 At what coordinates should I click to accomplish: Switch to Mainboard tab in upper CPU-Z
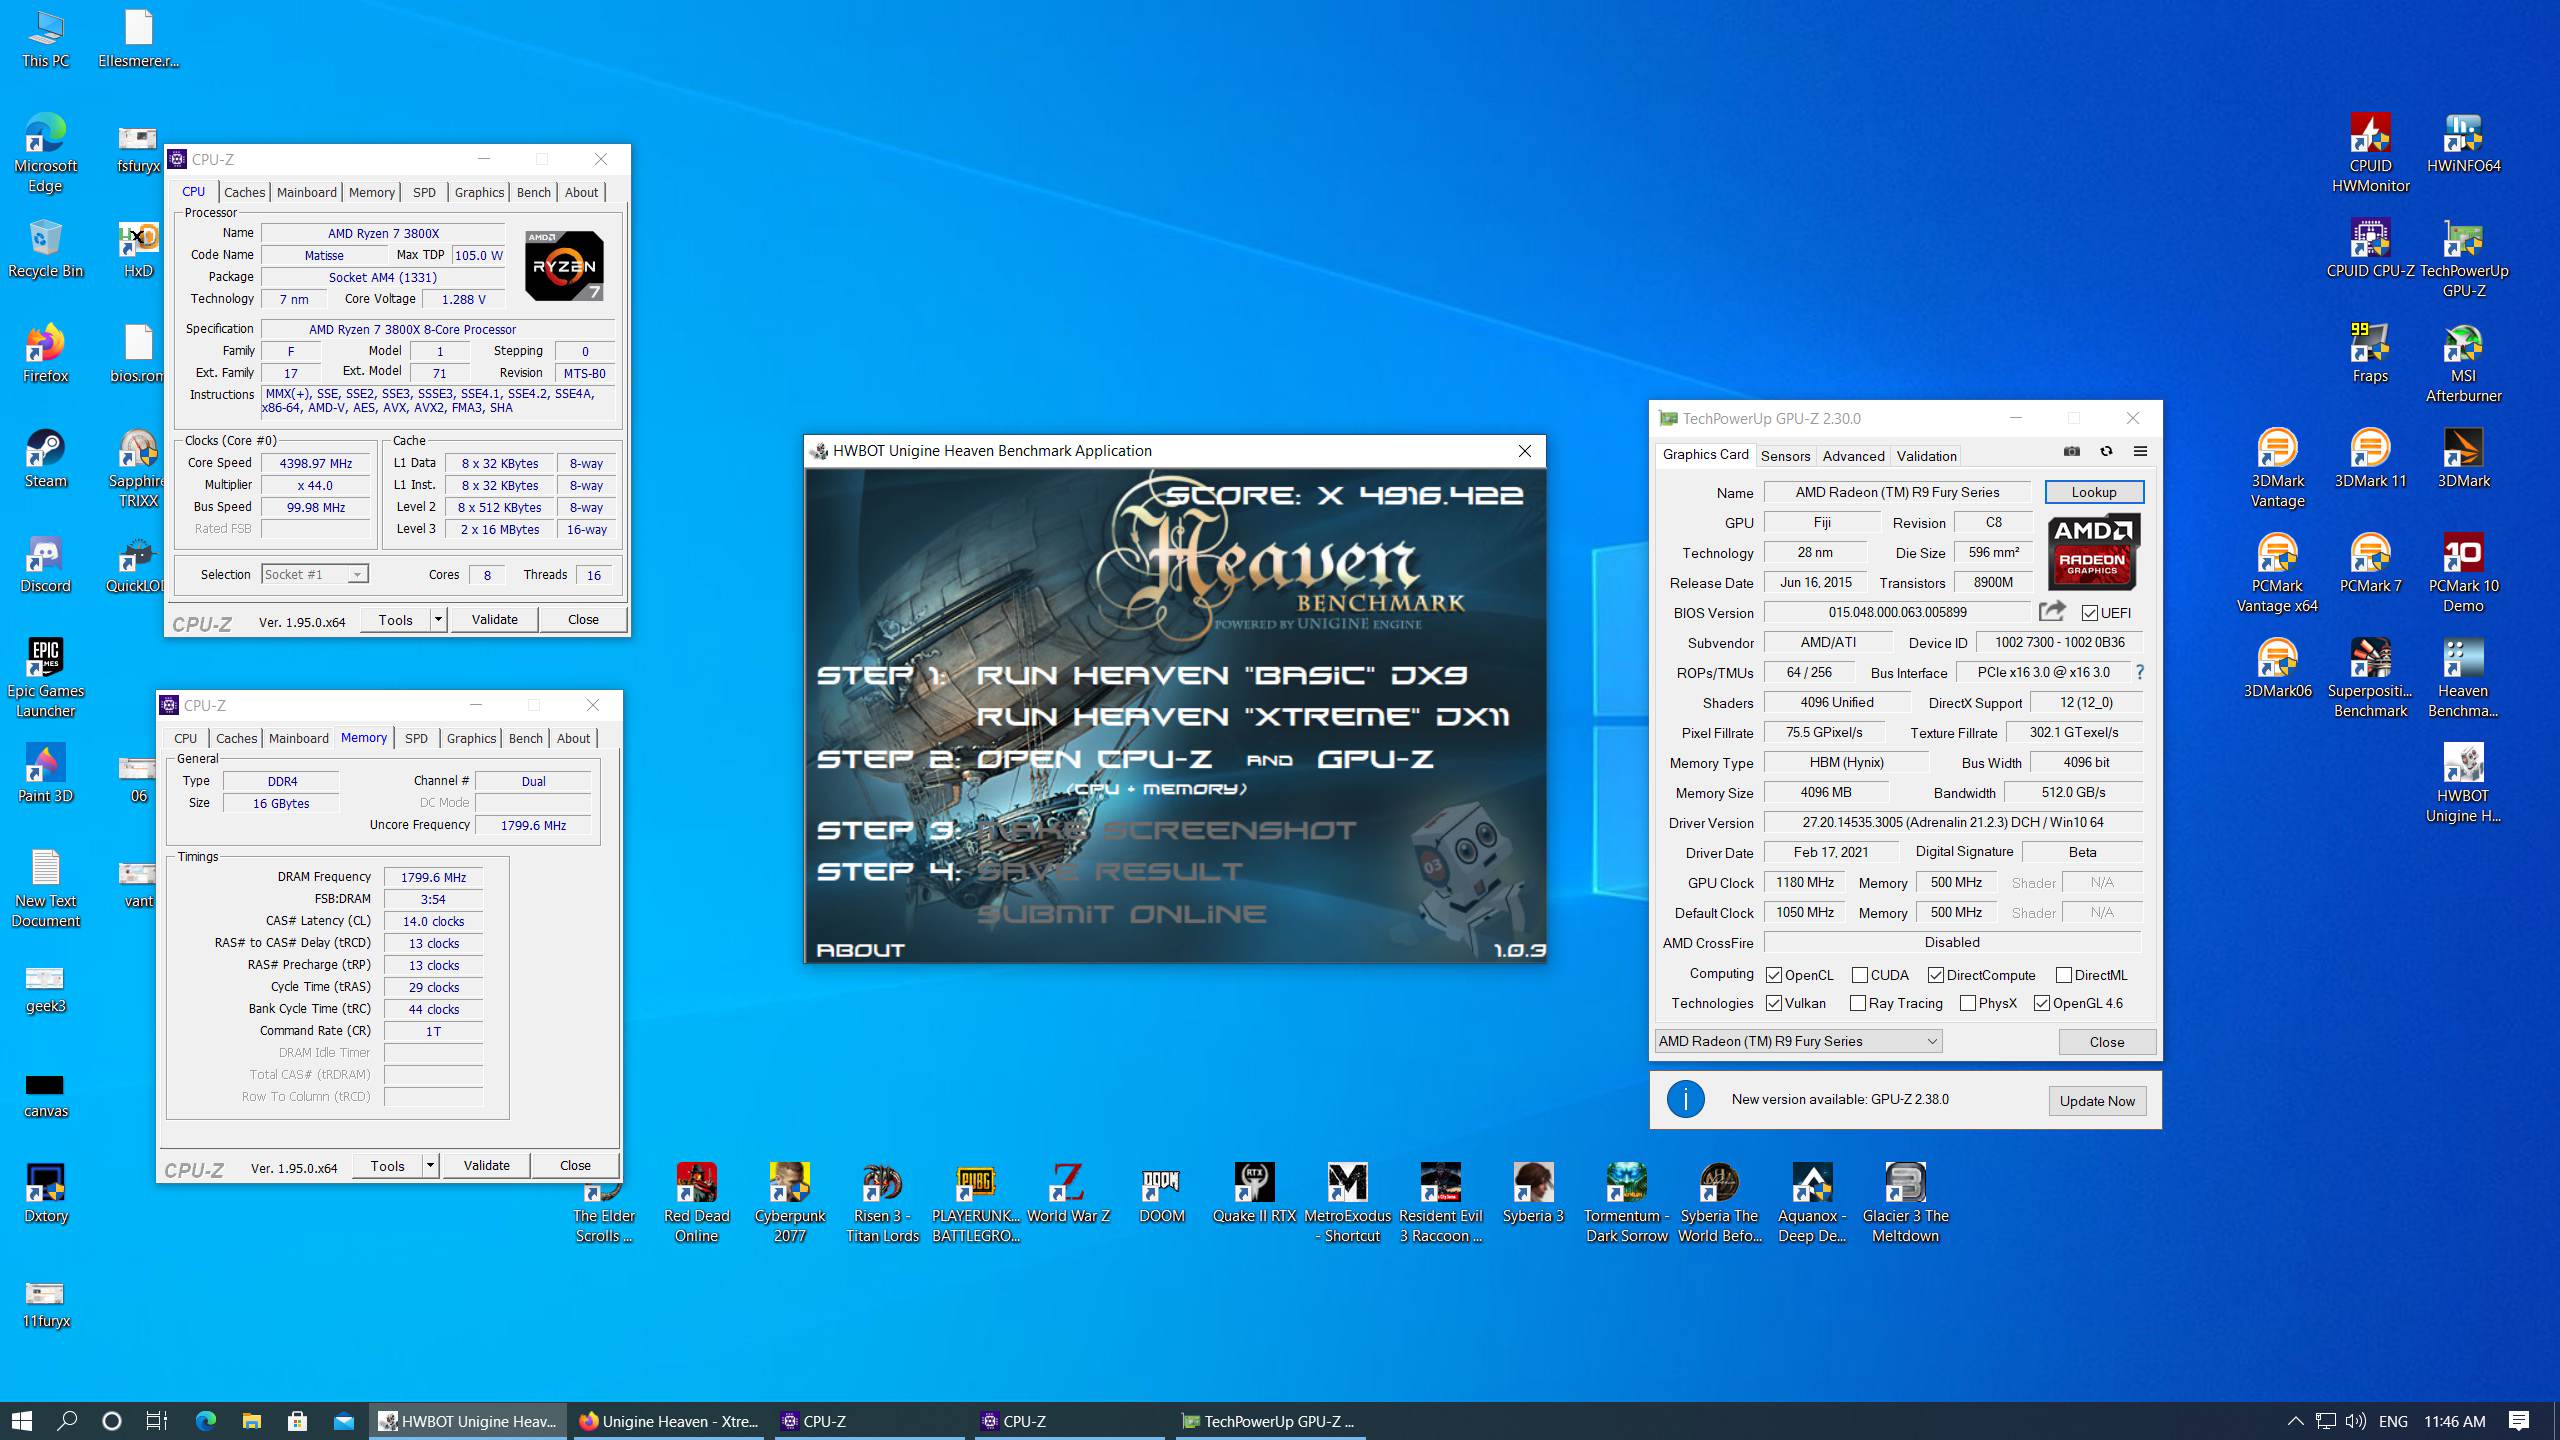307,192
